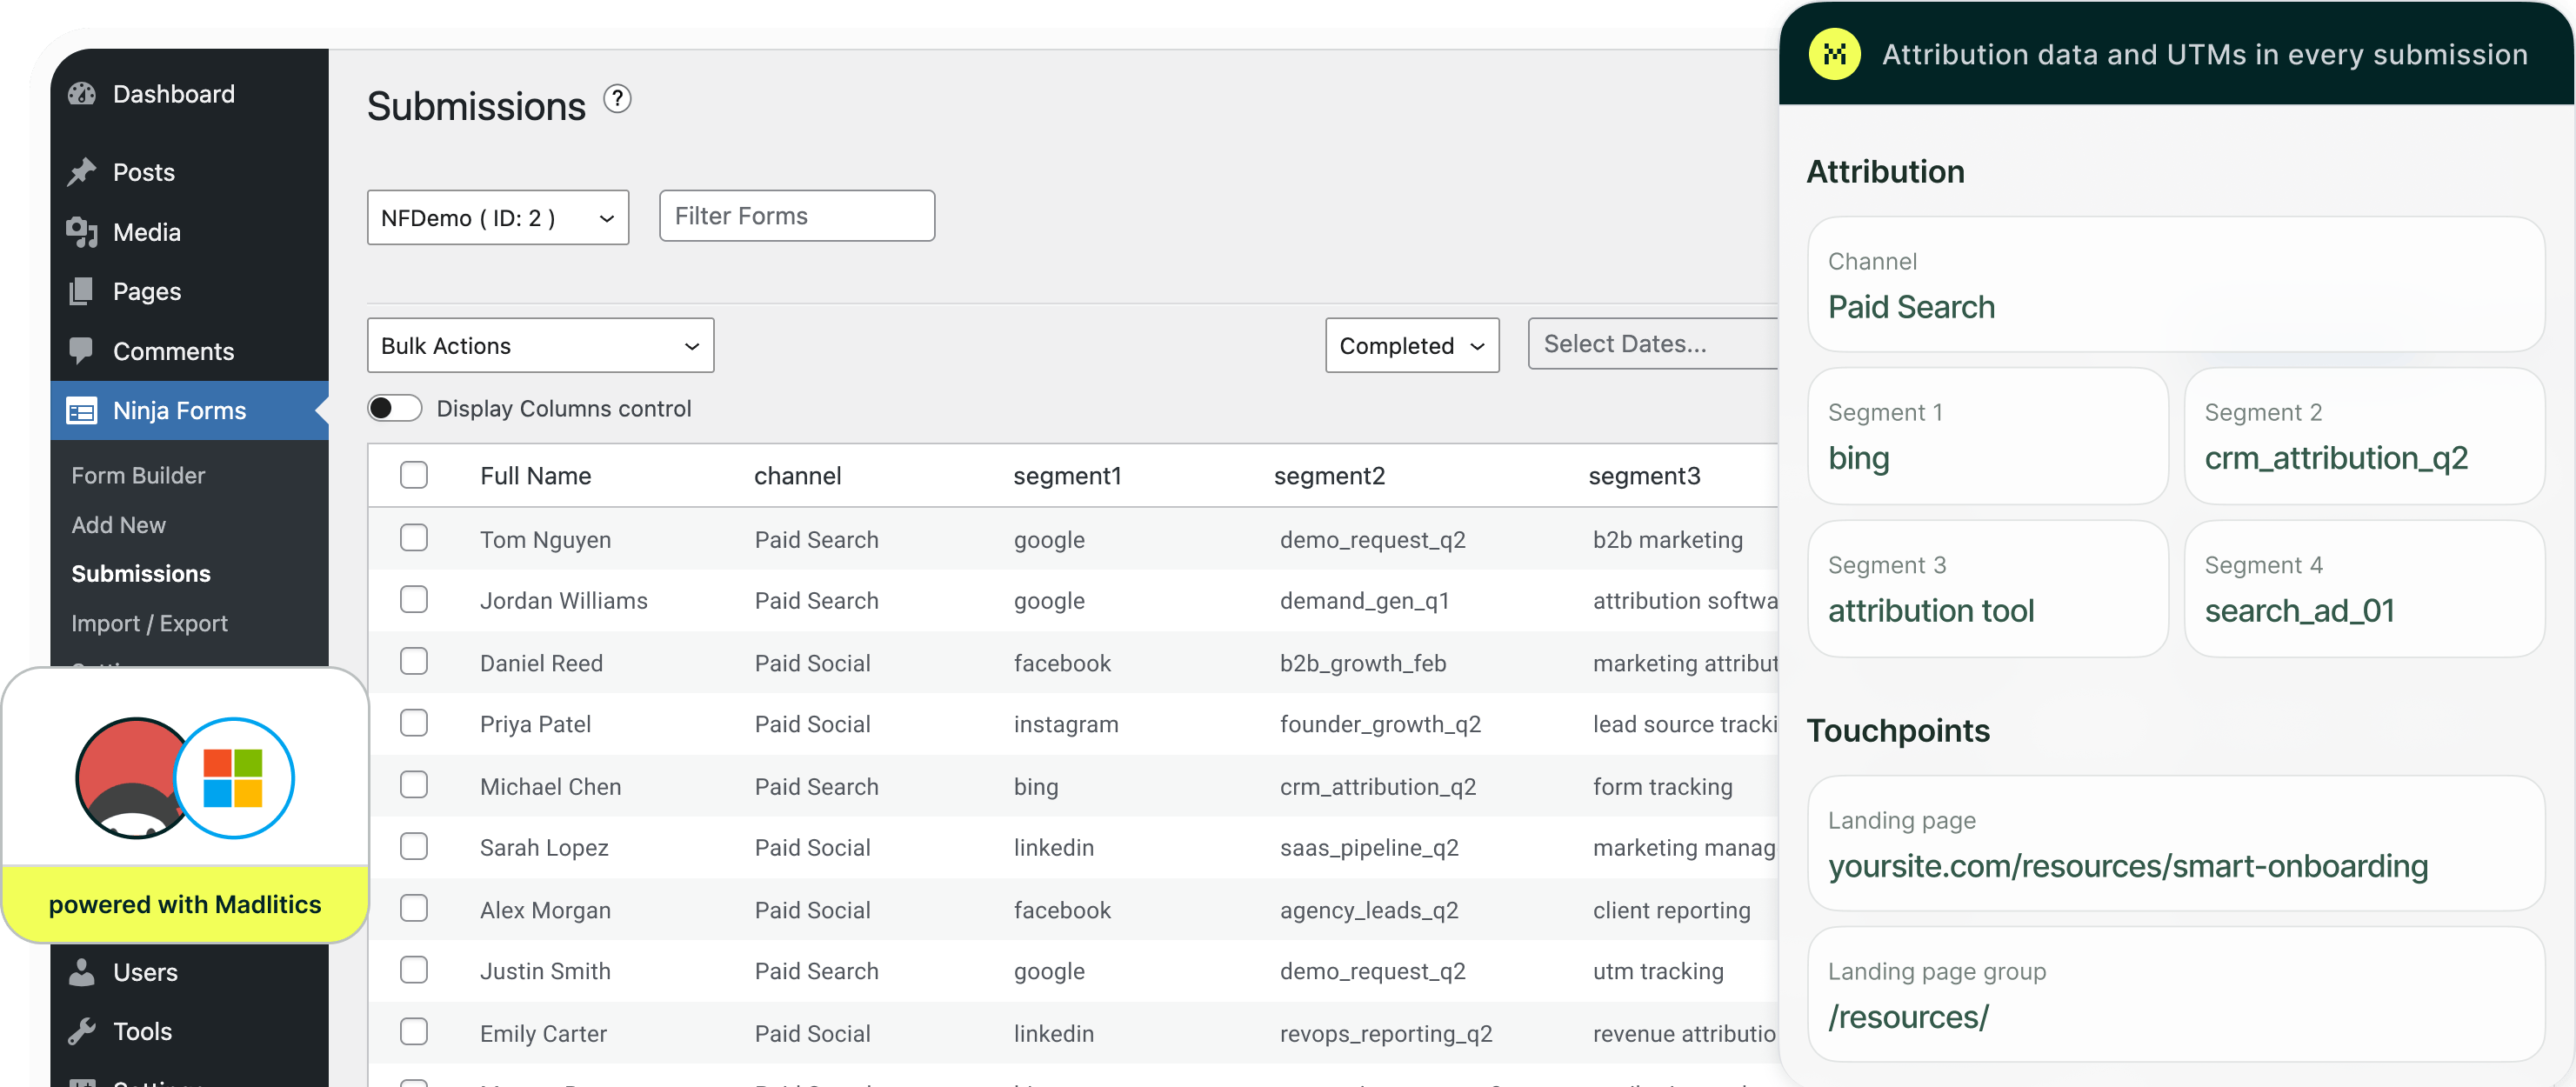Click saas_pipeline_q2 in Sarah Lopez row
The height and width of the screenshot is (1087, 2576).
(1369, 848)
